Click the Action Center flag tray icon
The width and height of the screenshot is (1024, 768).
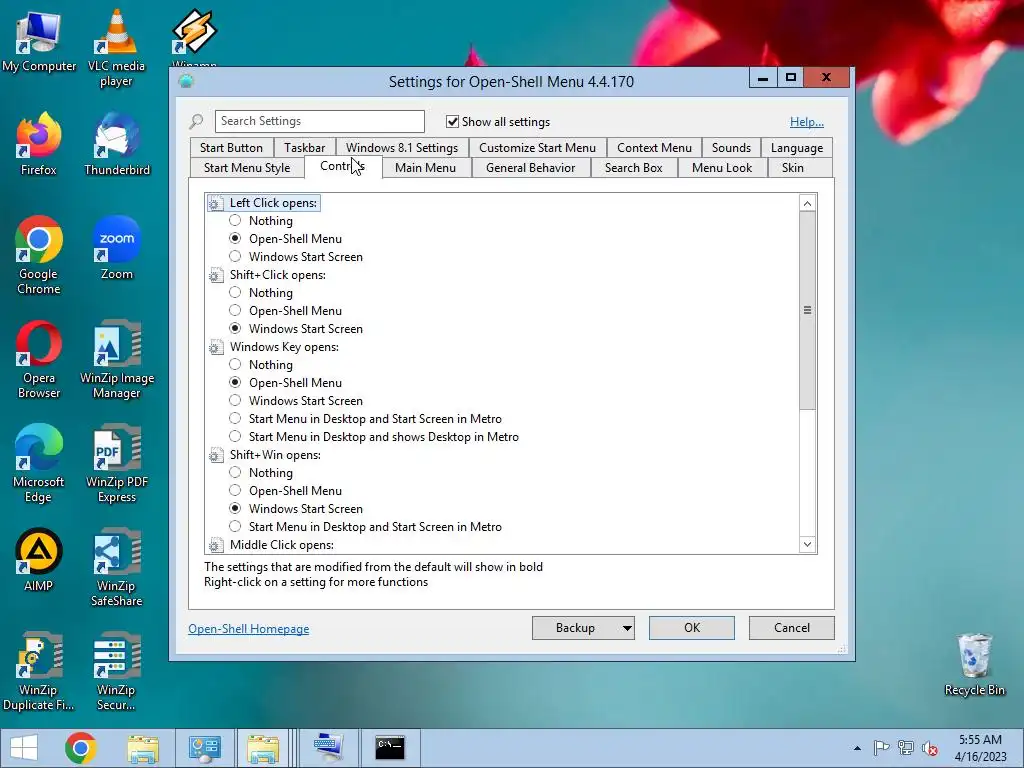(881, 748)
